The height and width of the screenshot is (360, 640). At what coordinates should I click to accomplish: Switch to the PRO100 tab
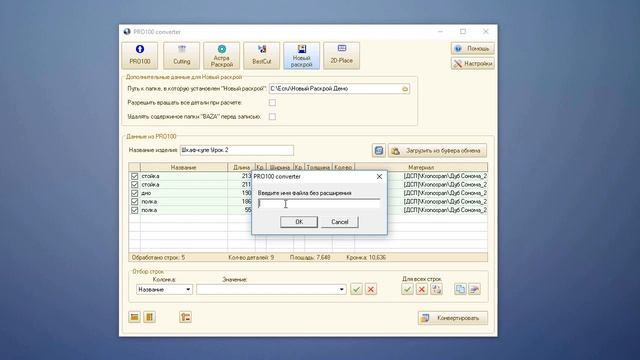(140, 55)
